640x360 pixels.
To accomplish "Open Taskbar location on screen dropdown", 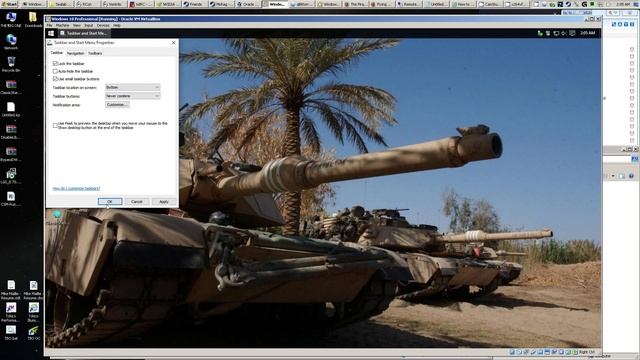I will tap(133, 87).
